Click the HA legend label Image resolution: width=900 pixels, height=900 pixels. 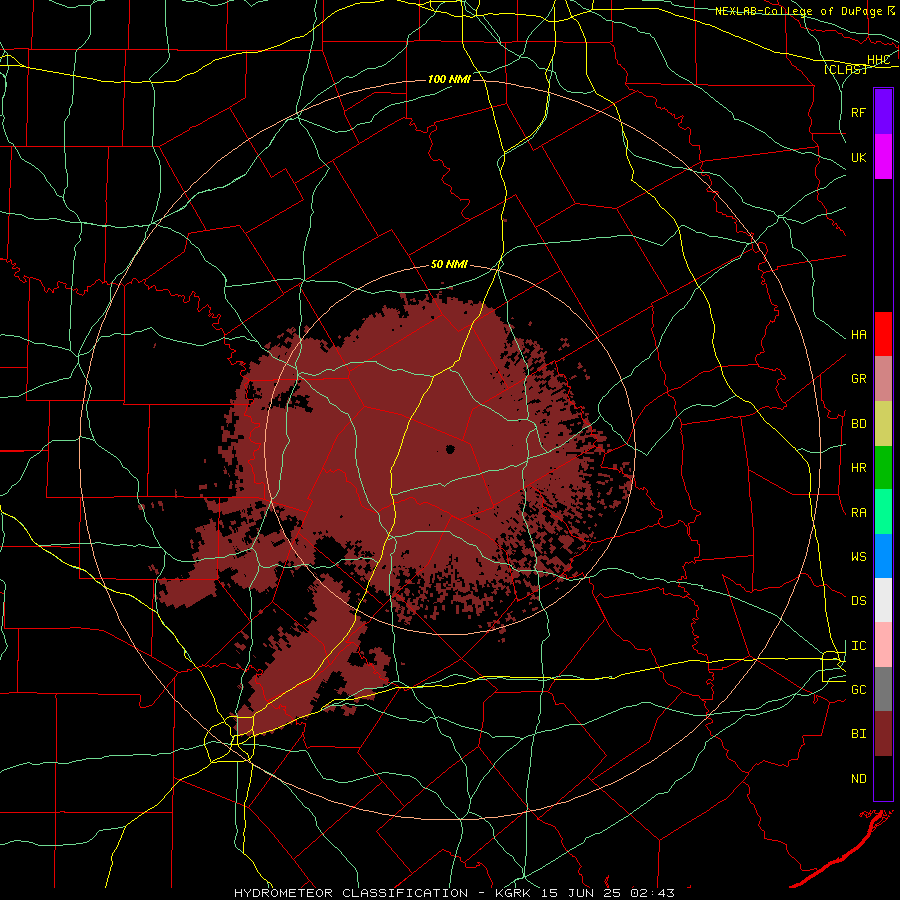[x=859, y=335]
